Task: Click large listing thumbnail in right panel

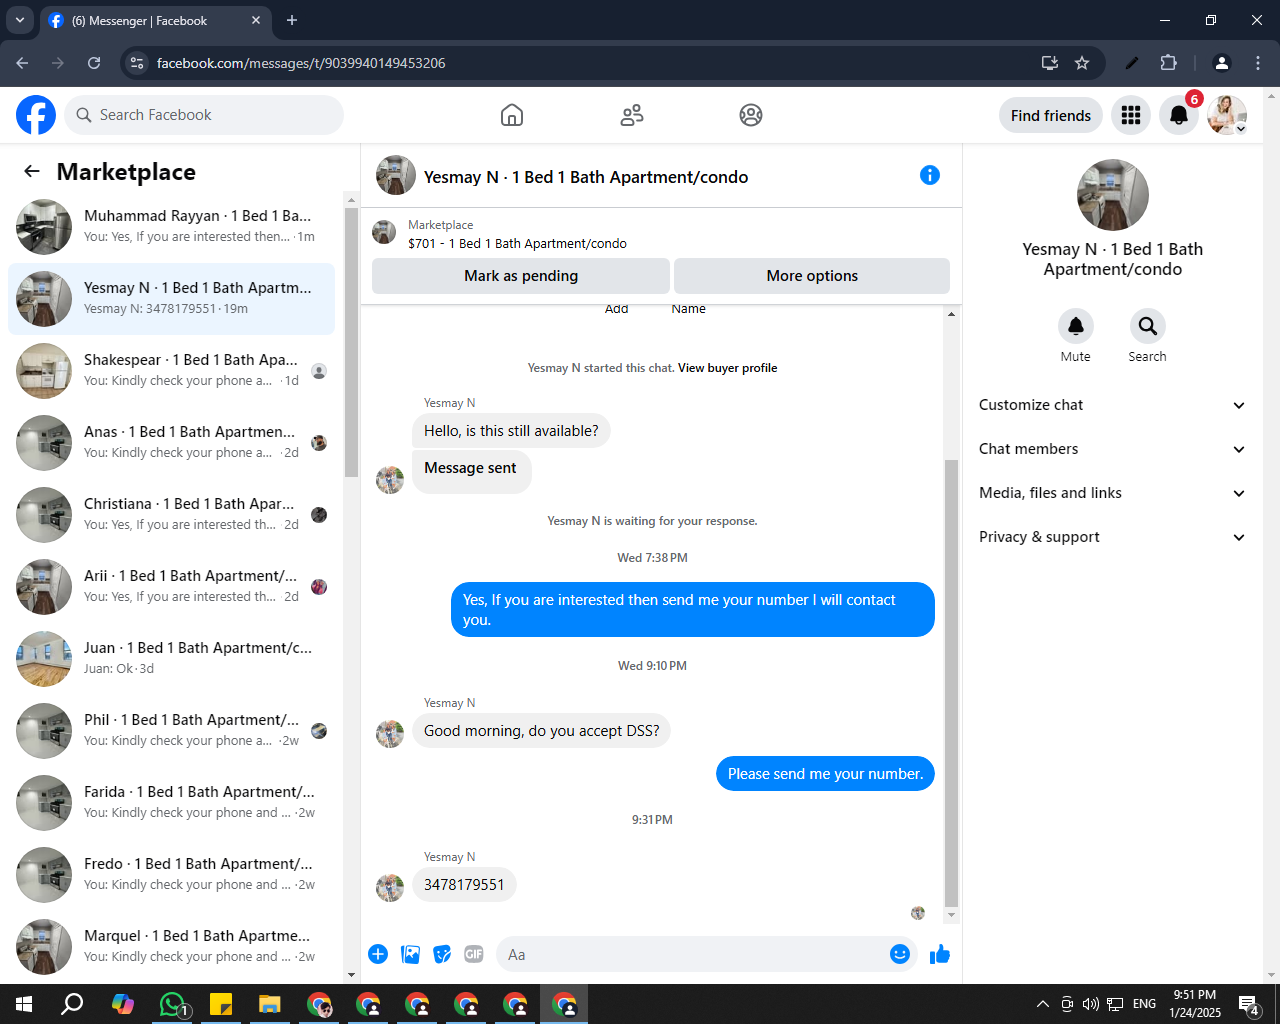Action: tap(1112, 195)
